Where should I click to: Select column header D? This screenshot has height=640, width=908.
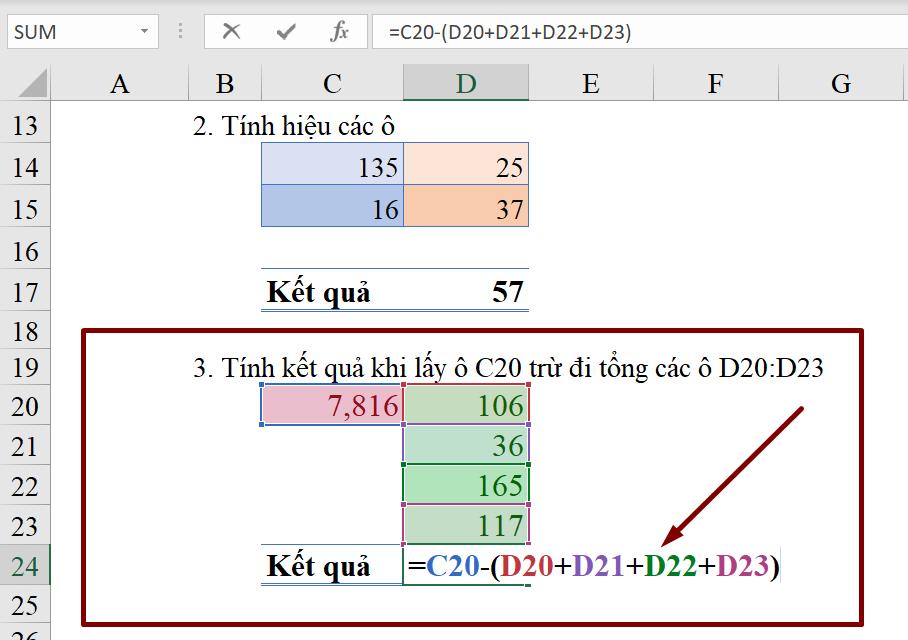[x=465, y=83]
